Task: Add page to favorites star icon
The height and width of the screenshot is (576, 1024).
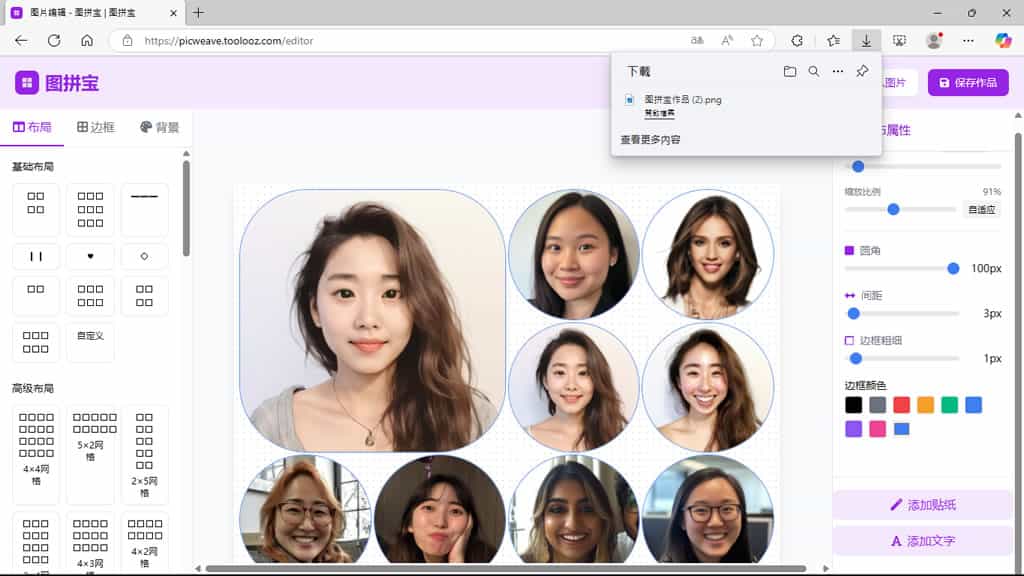Action: [757, 40]
